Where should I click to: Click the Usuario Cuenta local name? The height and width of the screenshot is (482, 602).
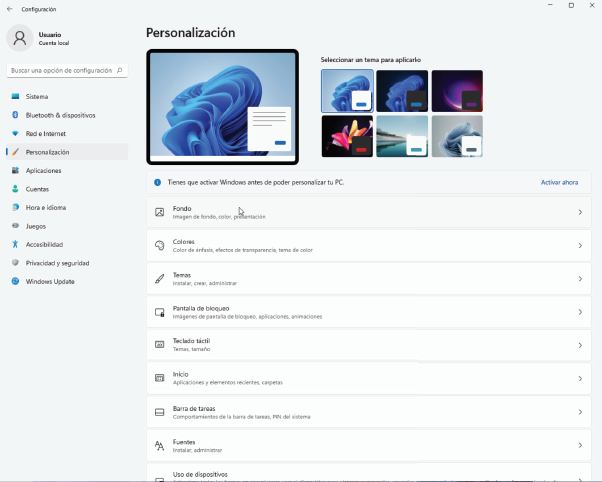click(54, 39)
